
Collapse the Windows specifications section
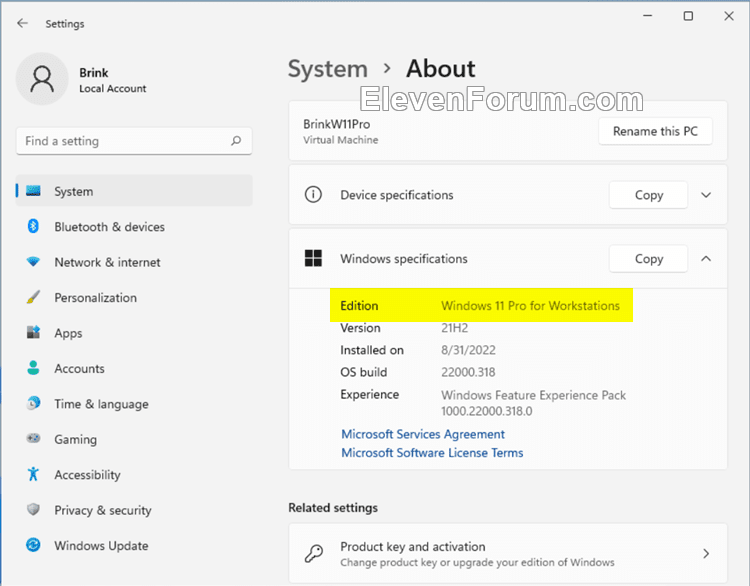pyautogui.click(x=706, y=258)
